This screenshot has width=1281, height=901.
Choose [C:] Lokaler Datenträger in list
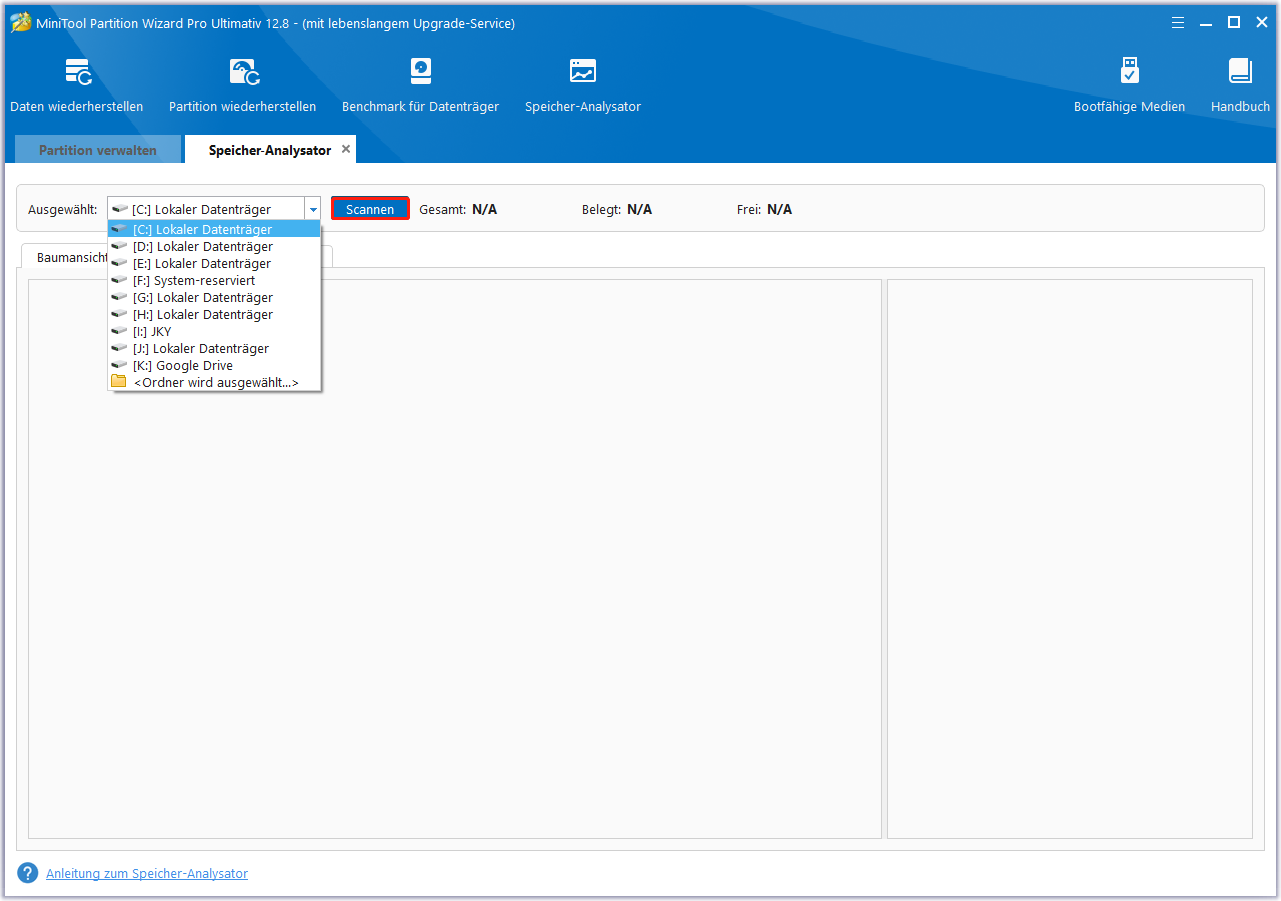pos(214,229)
